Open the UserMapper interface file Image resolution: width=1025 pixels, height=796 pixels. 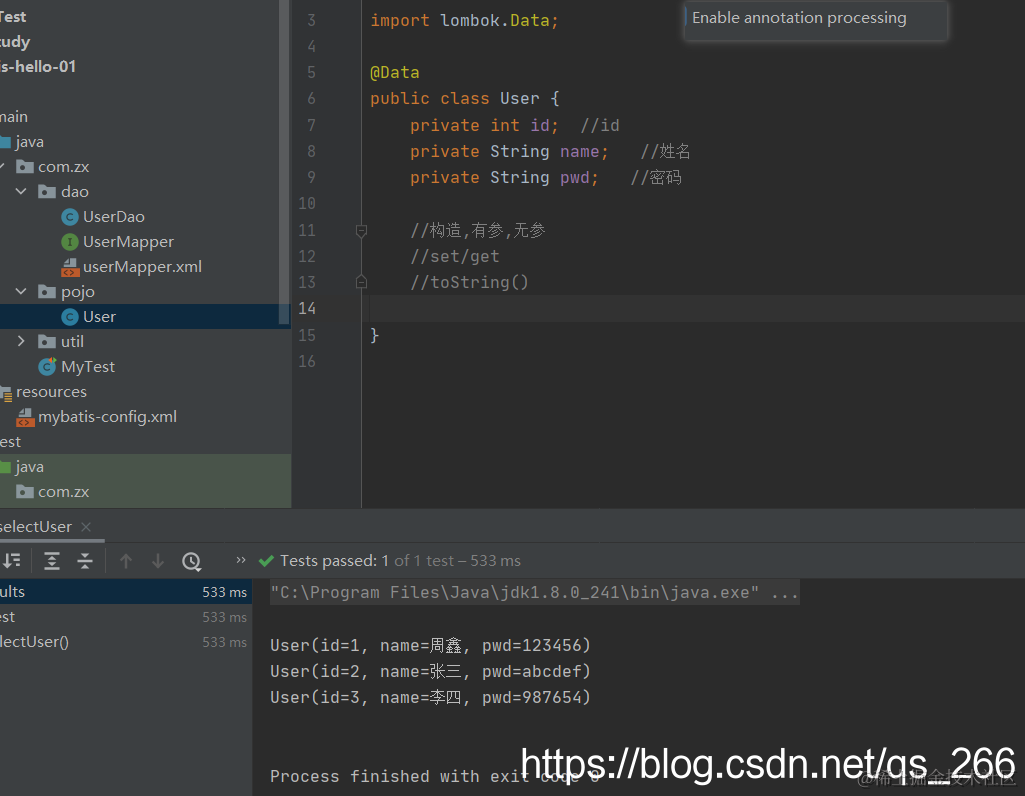pyautogui.click(x=128, y=242)
